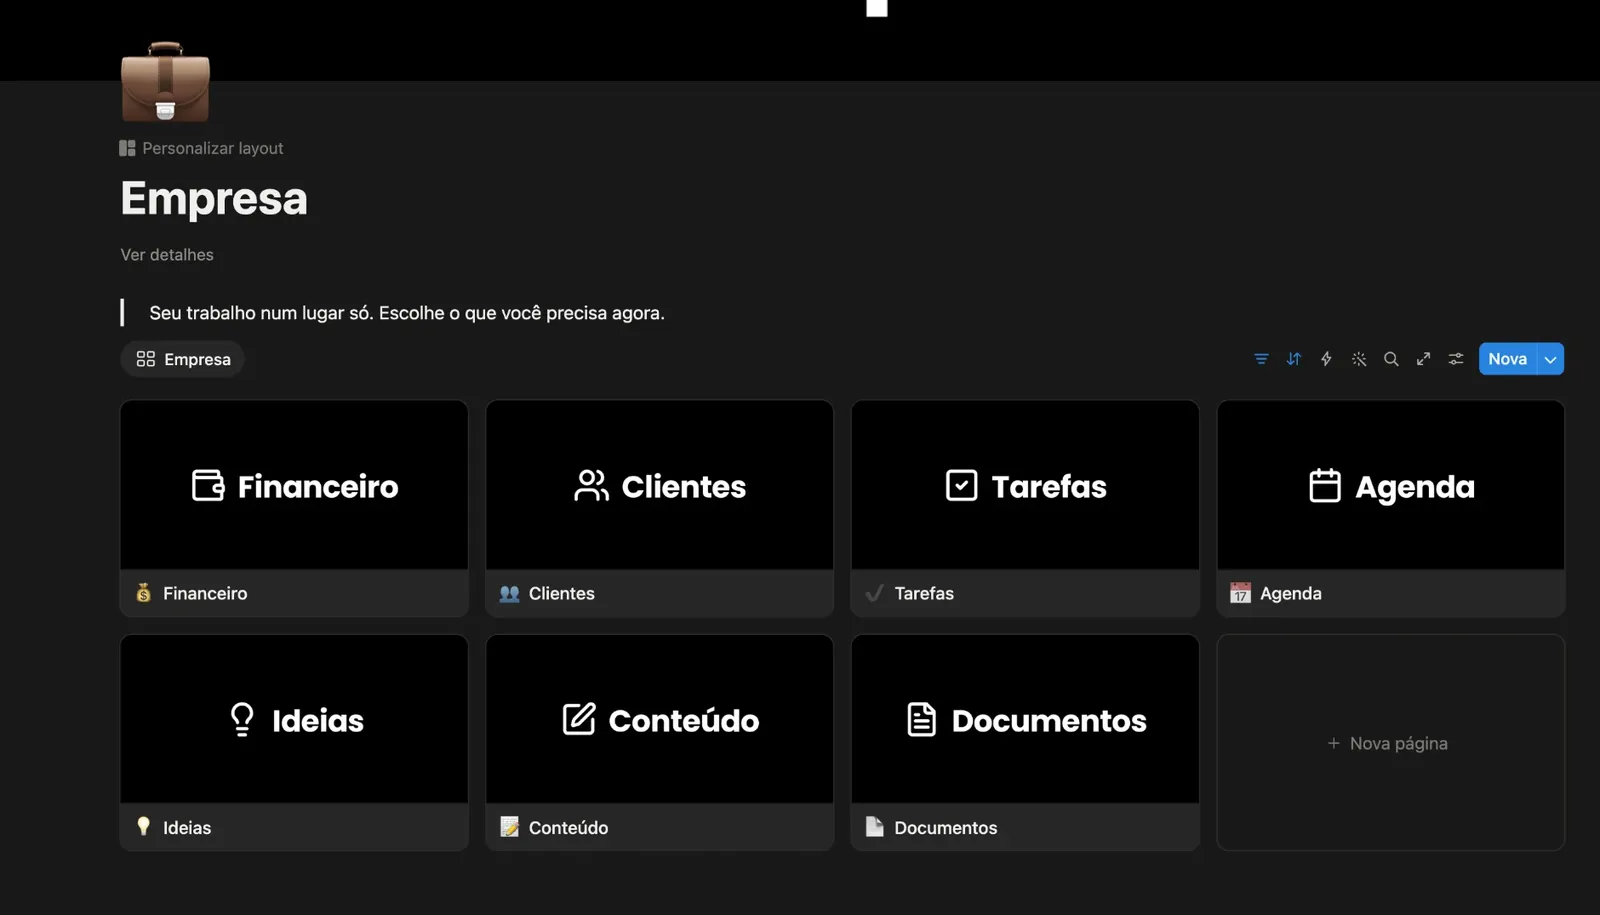Screen dimensions: 1600x915
Task: Click the Empresa page title
Action: click(214, 198)
